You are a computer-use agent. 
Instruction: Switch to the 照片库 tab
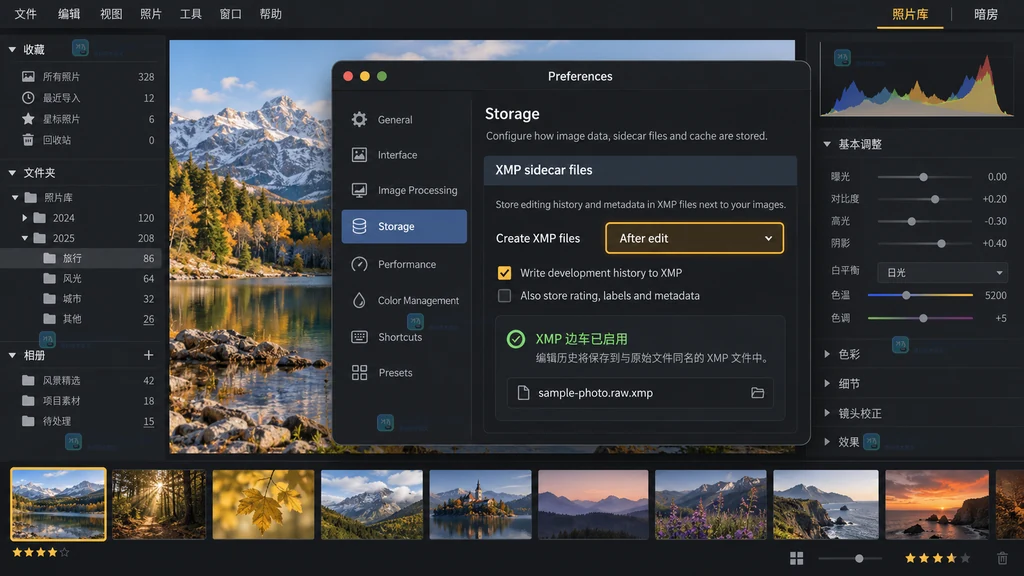pyautogui.click(x=910, y=14)
